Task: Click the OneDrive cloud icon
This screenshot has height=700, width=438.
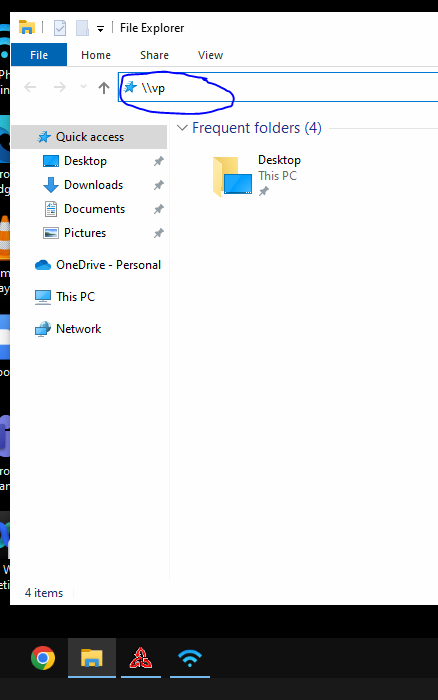Action: (43, 265)
